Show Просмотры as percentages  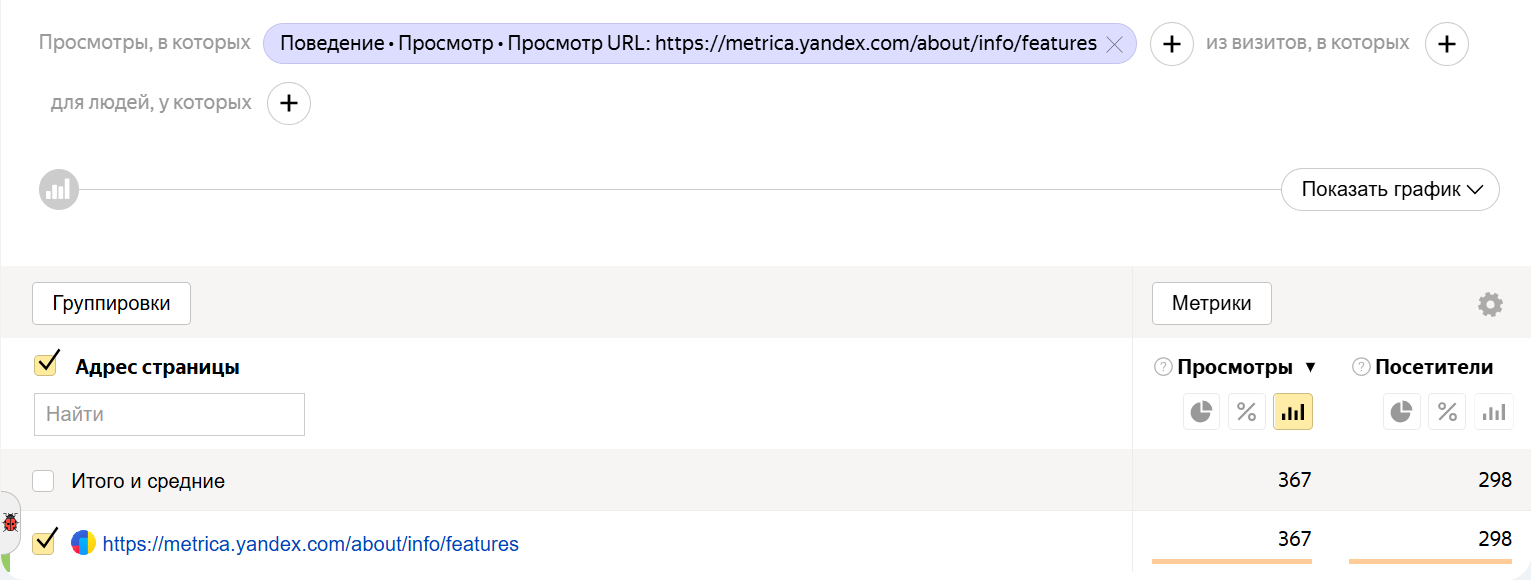(x=1246, y=412)
